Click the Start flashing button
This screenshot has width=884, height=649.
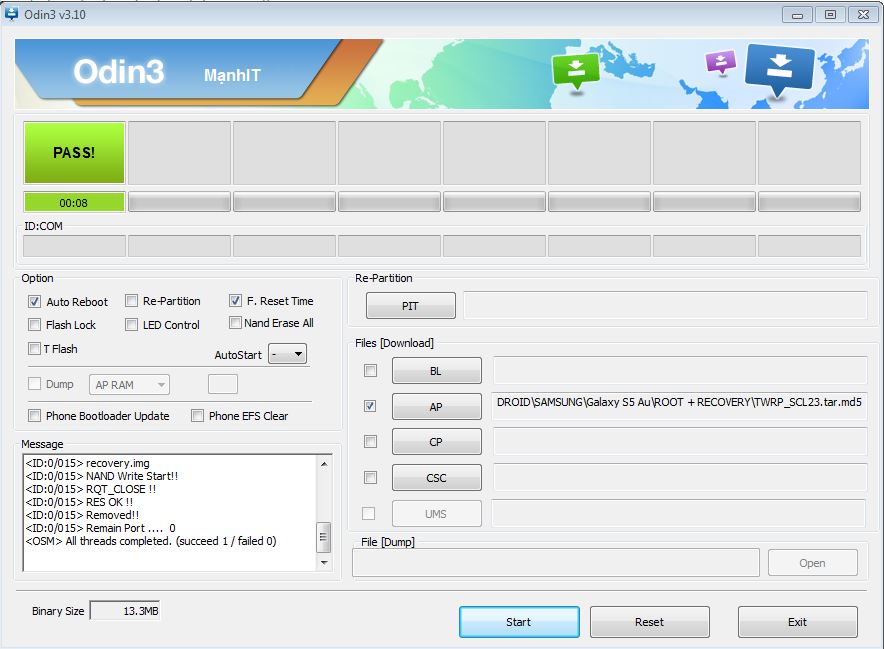point(519,622)
